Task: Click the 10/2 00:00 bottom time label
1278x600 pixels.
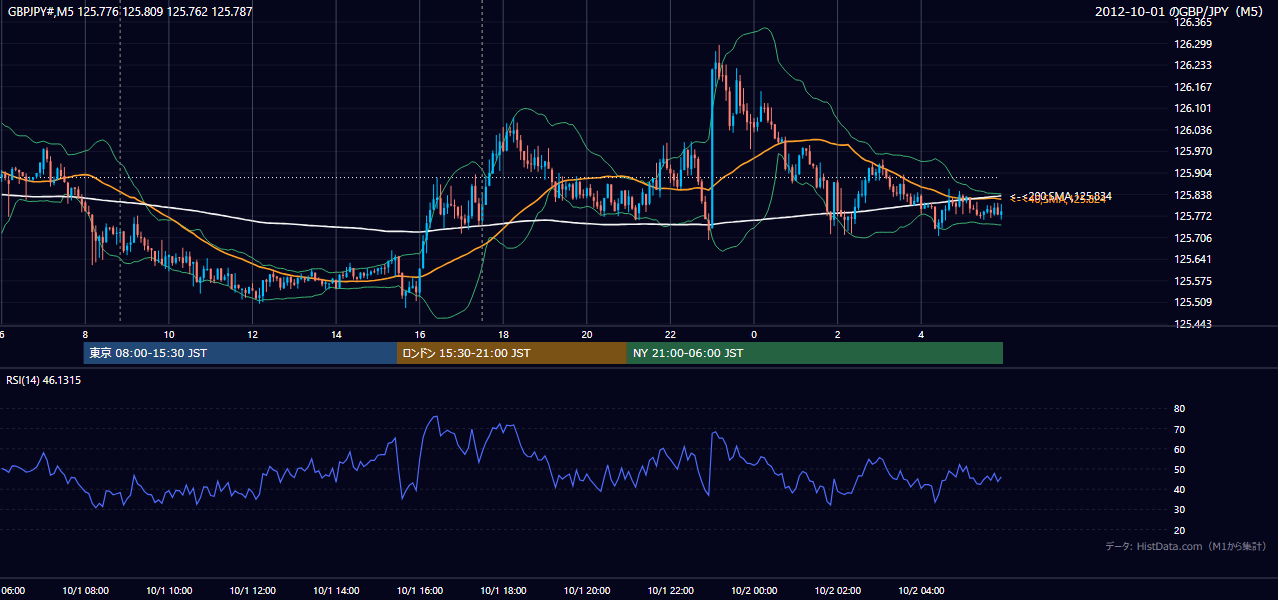Action: tap(754, 591)
